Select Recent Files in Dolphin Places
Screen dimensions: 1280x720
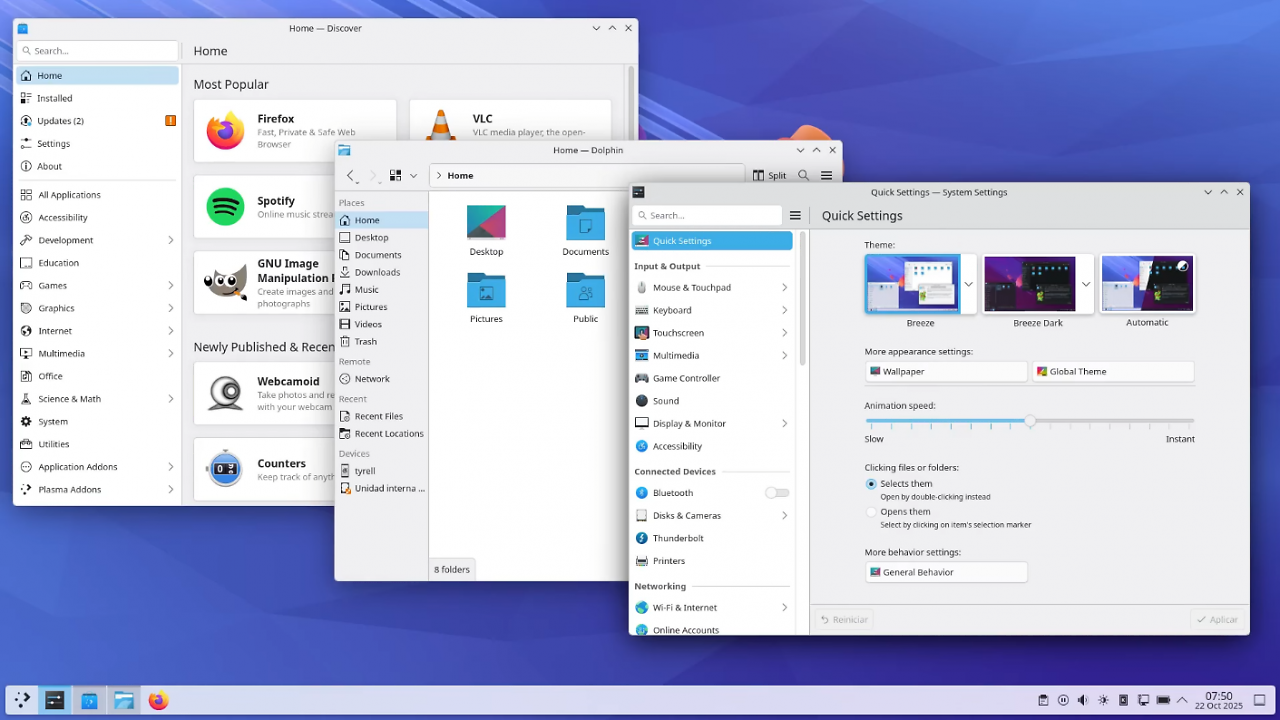[382, 416]
